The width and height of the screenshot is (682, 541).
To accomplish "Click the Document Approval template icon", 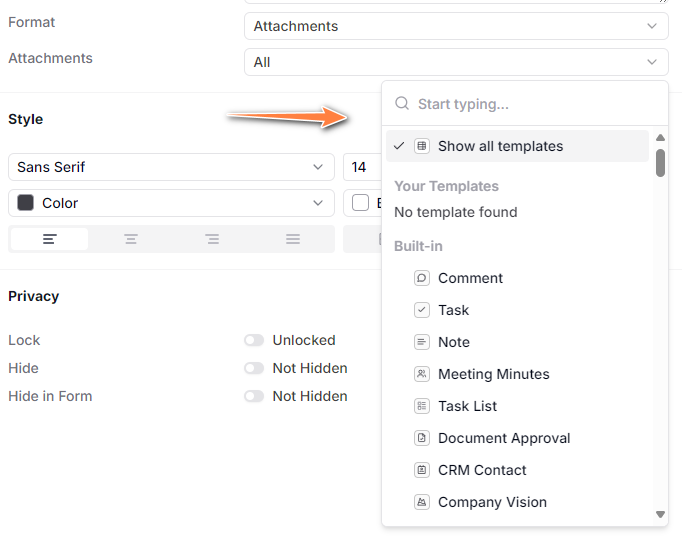I will [x=421, y=438].
